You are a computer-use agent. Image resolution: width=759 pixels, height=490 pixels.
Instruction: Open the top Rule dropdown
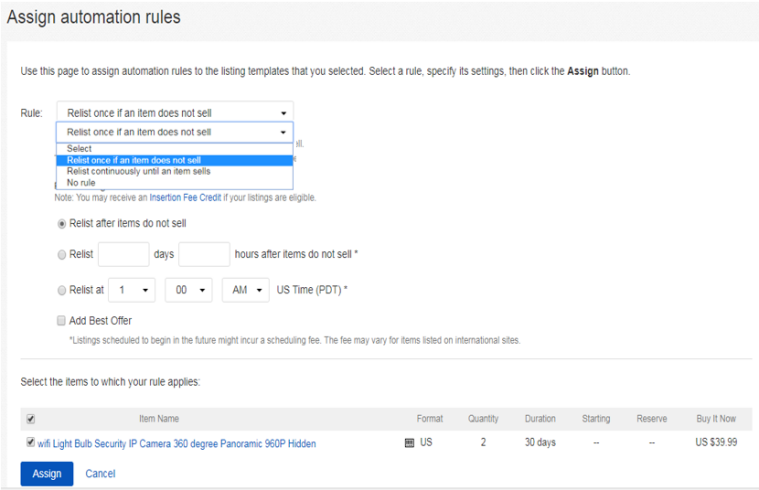pyautogui.click(x=175, y=113)
